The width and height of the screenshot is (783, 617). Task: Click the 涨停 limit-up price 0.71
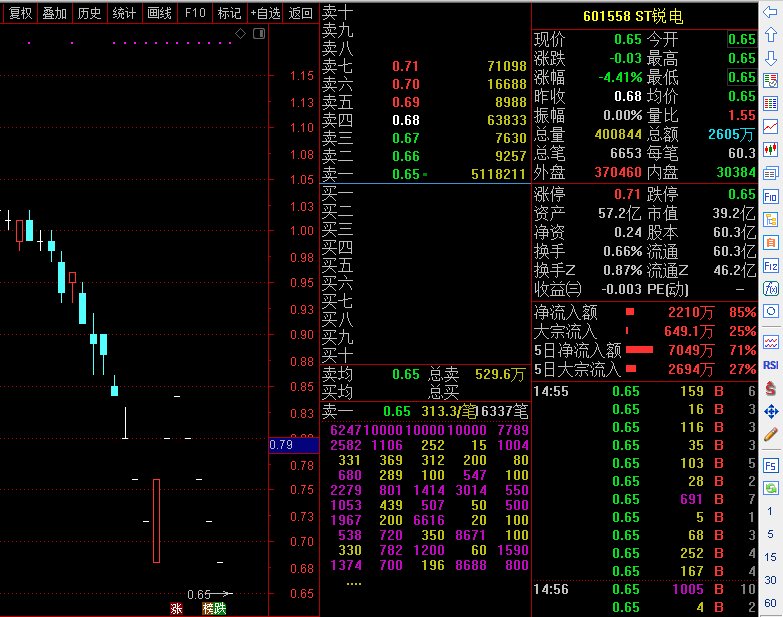click(627, 194)
